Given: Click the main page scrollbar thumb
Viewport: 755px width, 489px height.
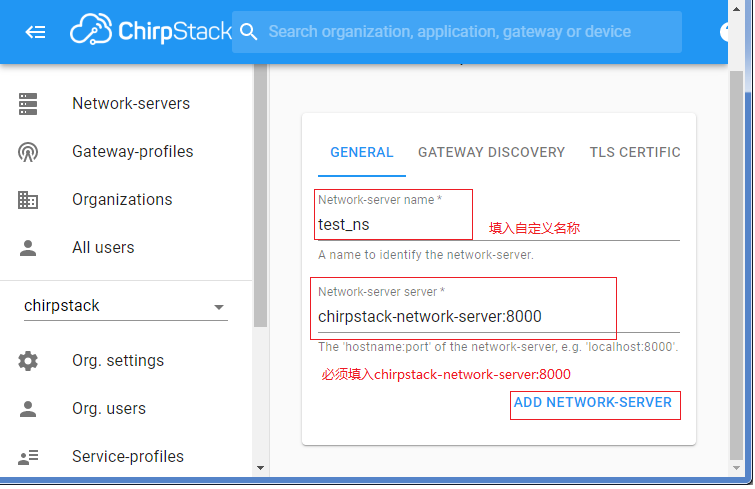Looking at the screenshot, I should [736, 266].
